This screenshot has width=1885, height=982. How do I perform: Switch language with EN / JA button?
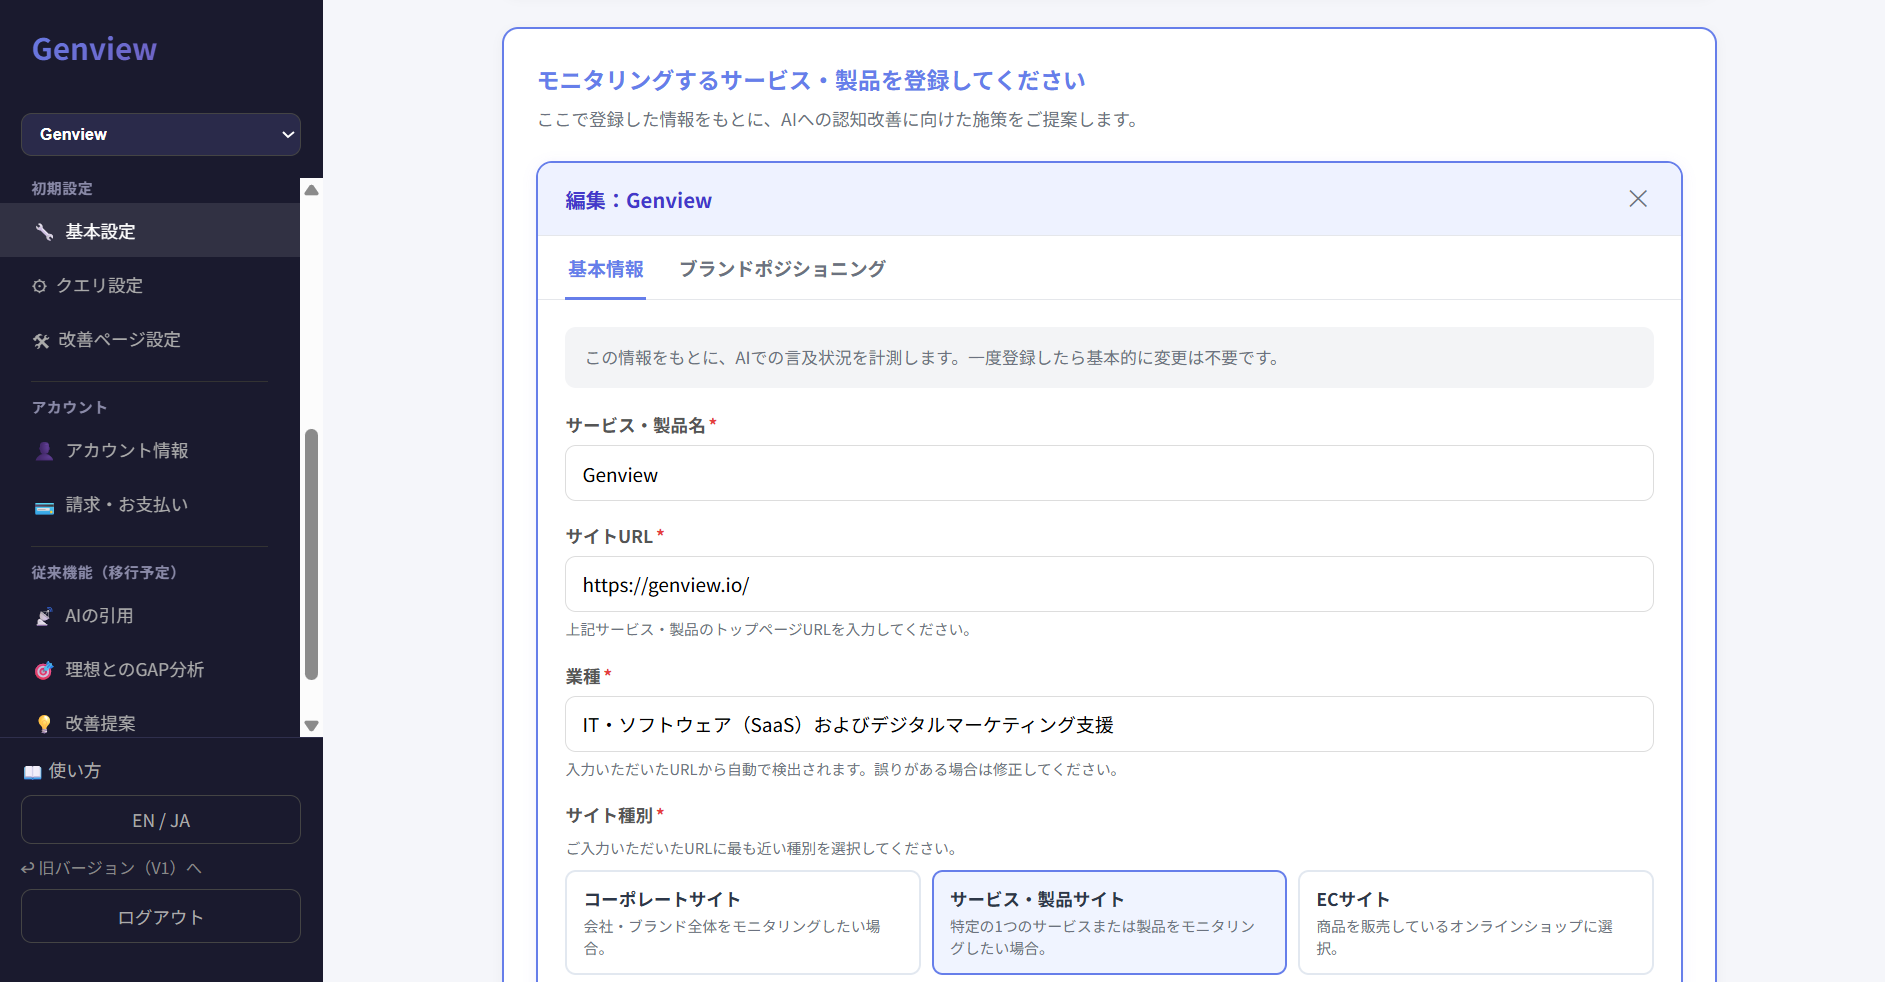coord(161,820)
